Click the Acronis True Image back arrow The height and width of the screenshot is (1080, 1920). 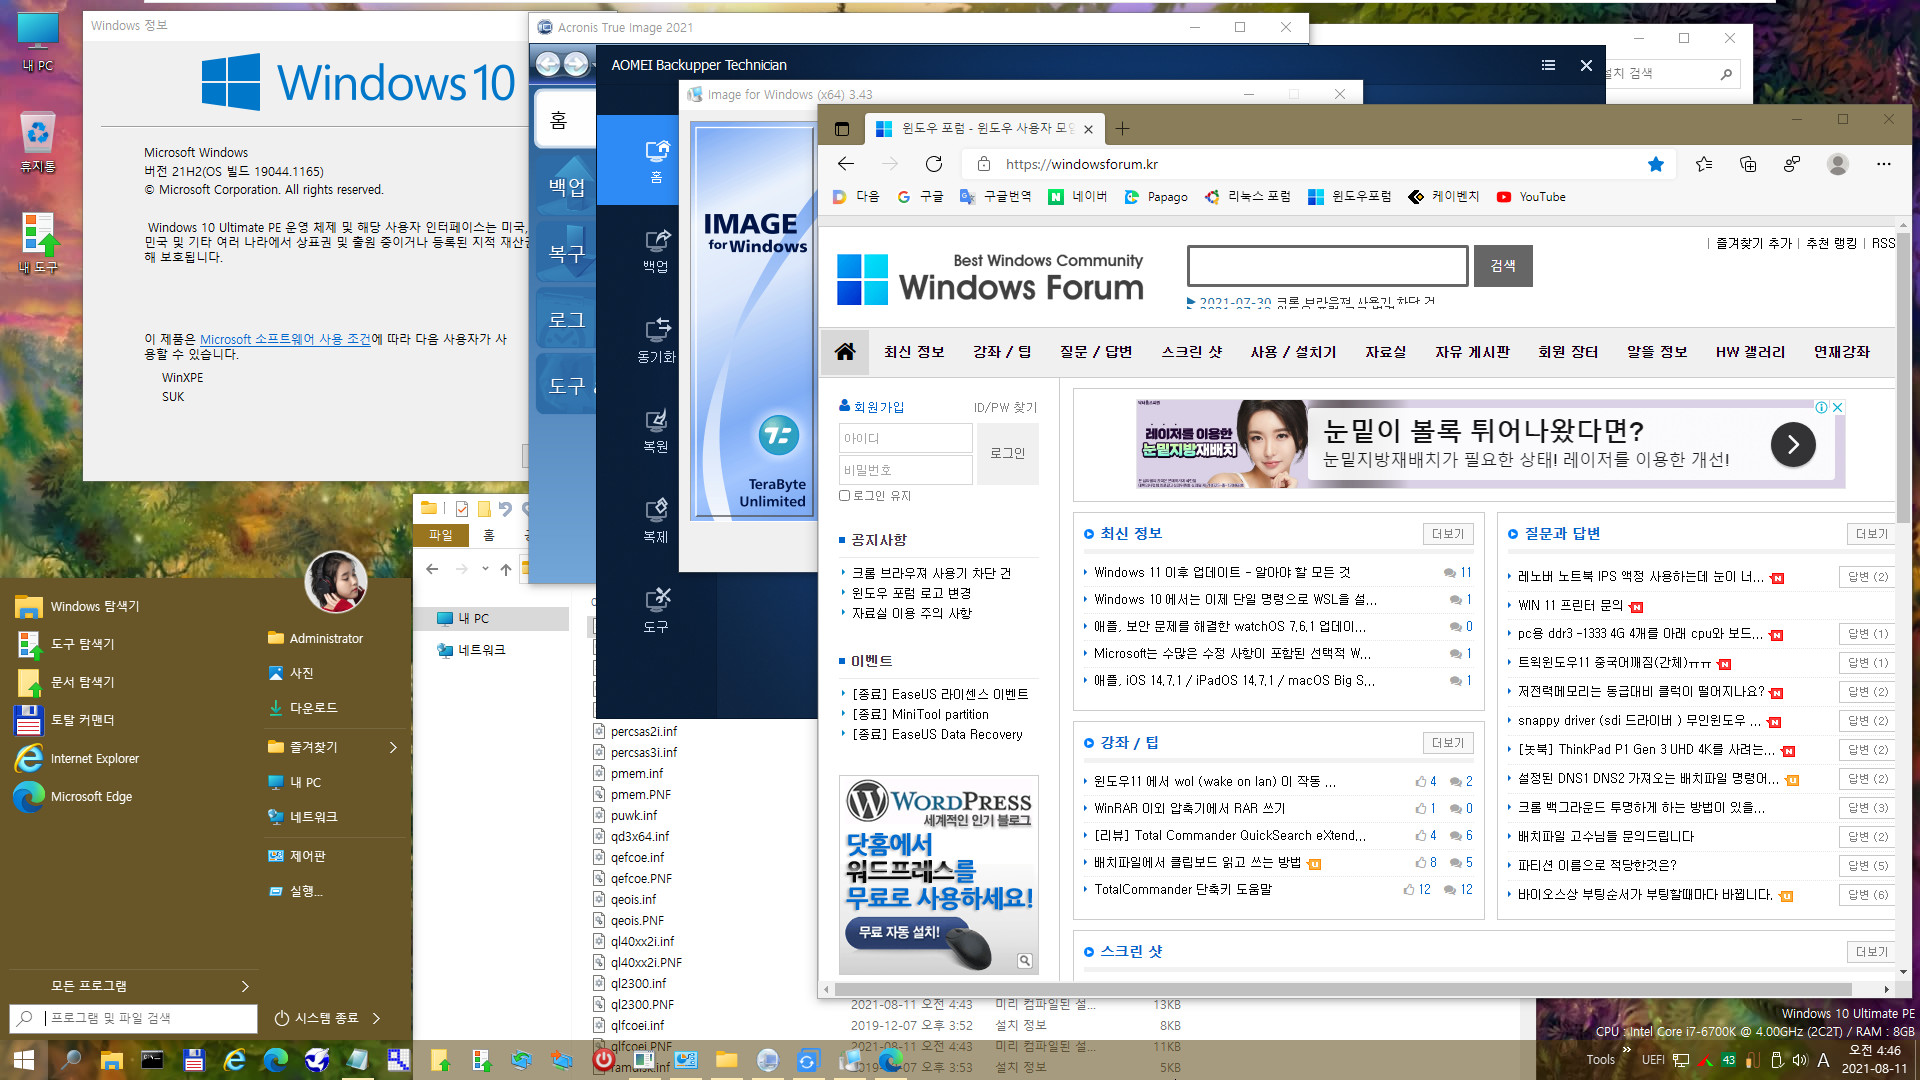pyautogui.click(x=548, y=64)
